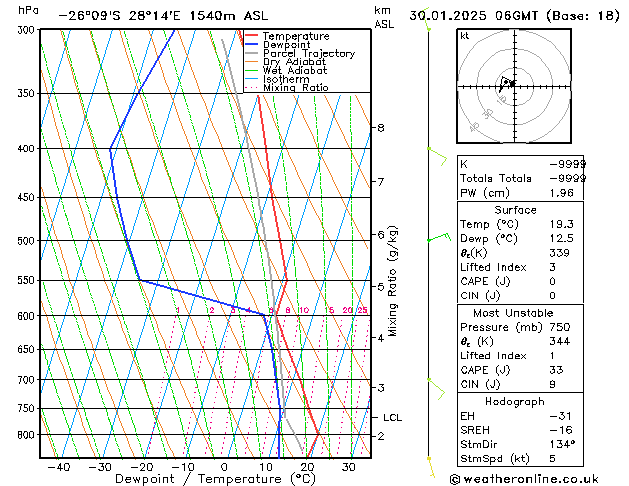Click the '5' km altitude label
Image resolution: width=629 pixels, height=486 pixels.
coord(381,287)
